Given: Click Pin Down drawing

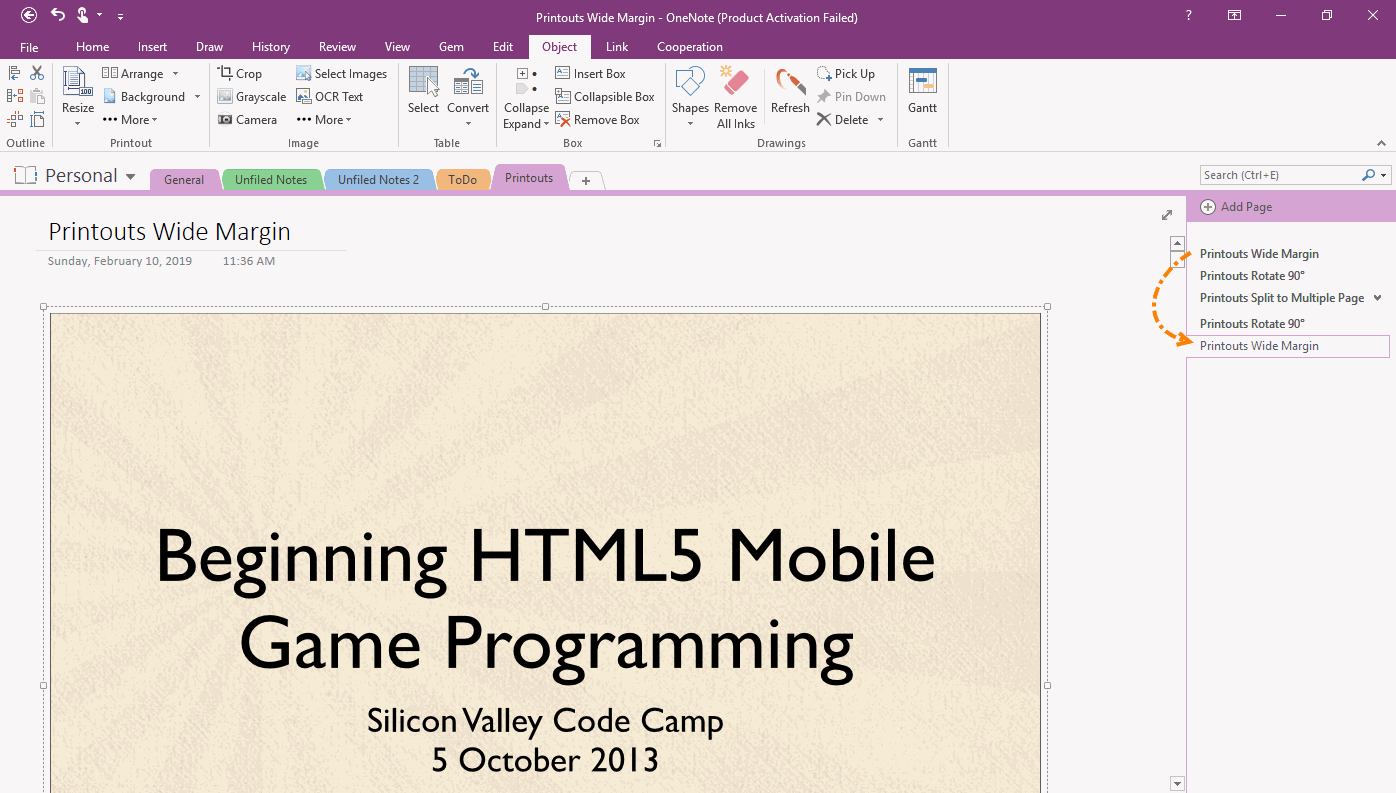Looking at the screenshot, I should click(x=851, y=97).
